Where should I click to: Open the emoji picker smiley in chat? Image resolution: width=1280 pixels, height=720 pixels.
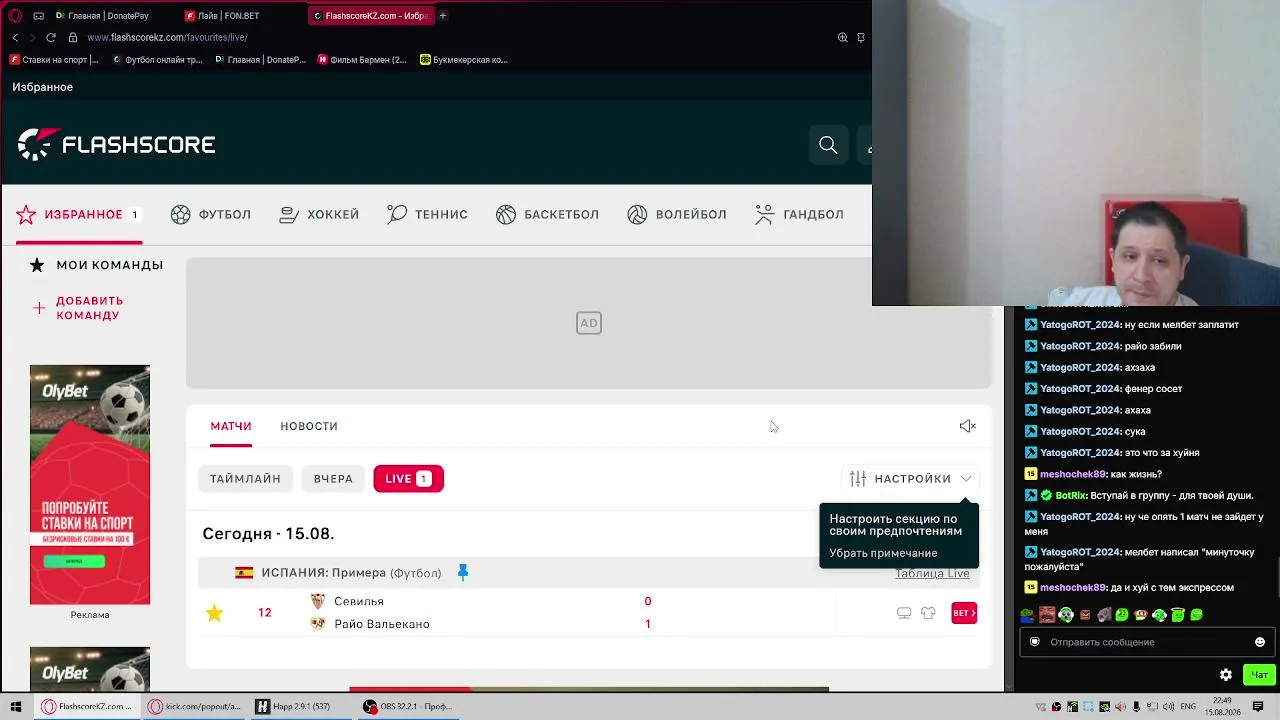1260,642
